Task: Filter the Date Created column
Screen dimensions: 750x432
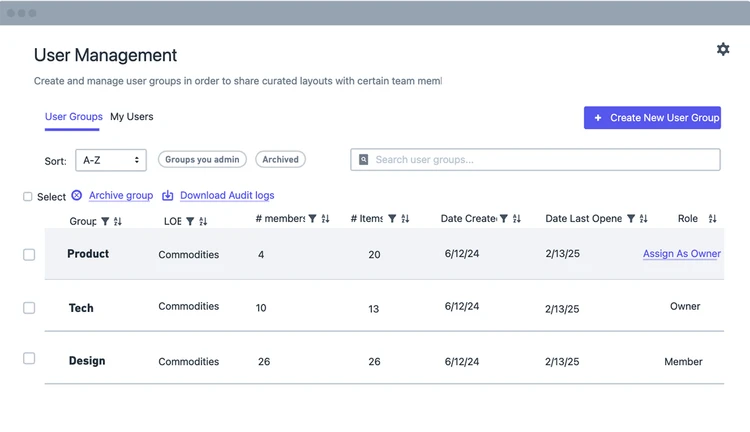Action: click(x=504, y=219)
